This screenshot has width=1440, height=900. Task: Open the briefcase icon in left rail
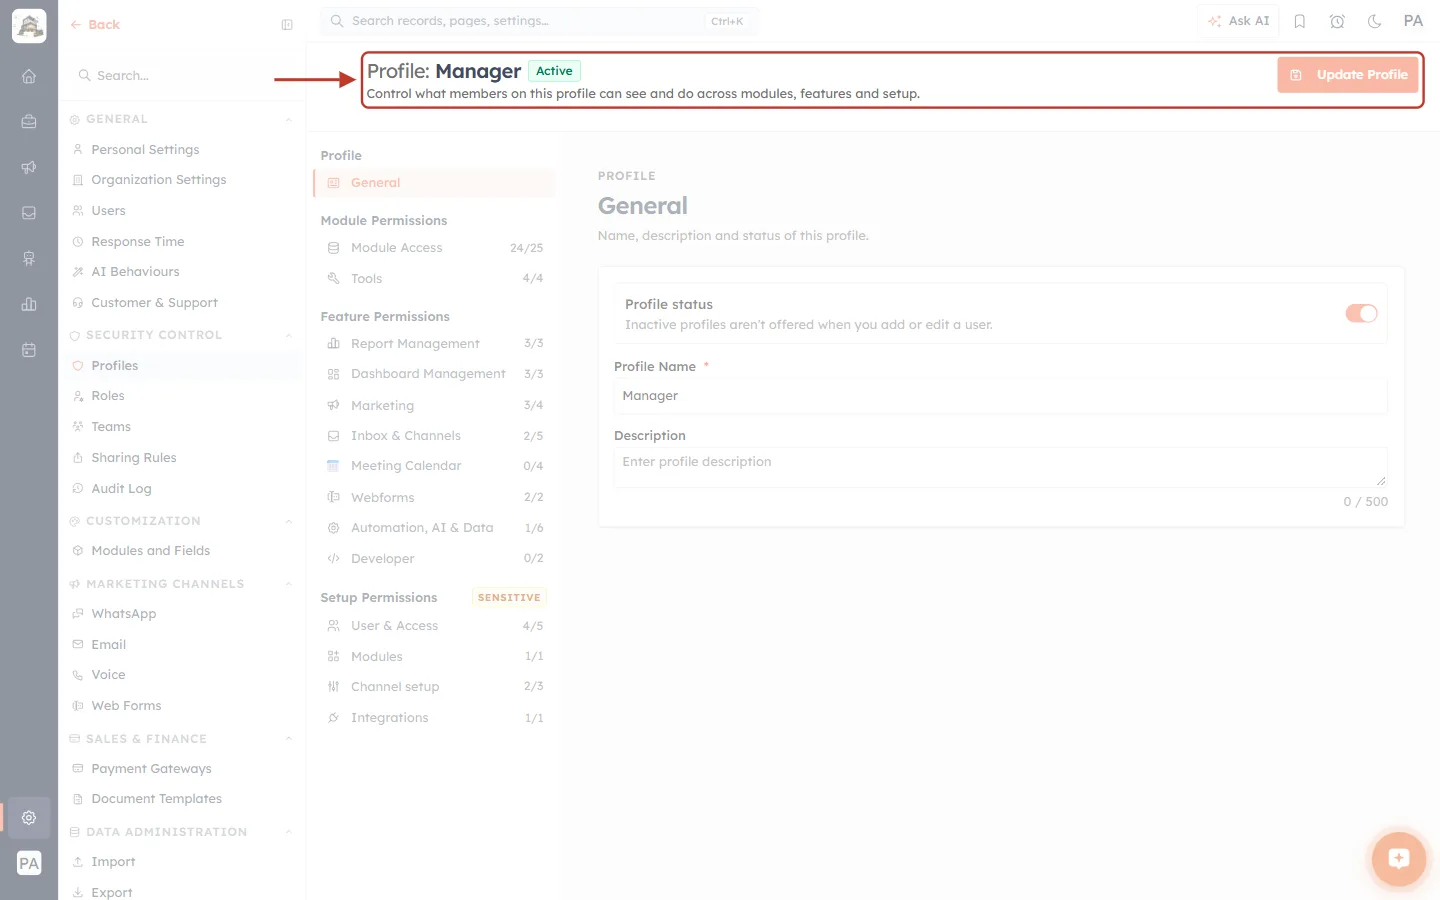pos(29,122)
